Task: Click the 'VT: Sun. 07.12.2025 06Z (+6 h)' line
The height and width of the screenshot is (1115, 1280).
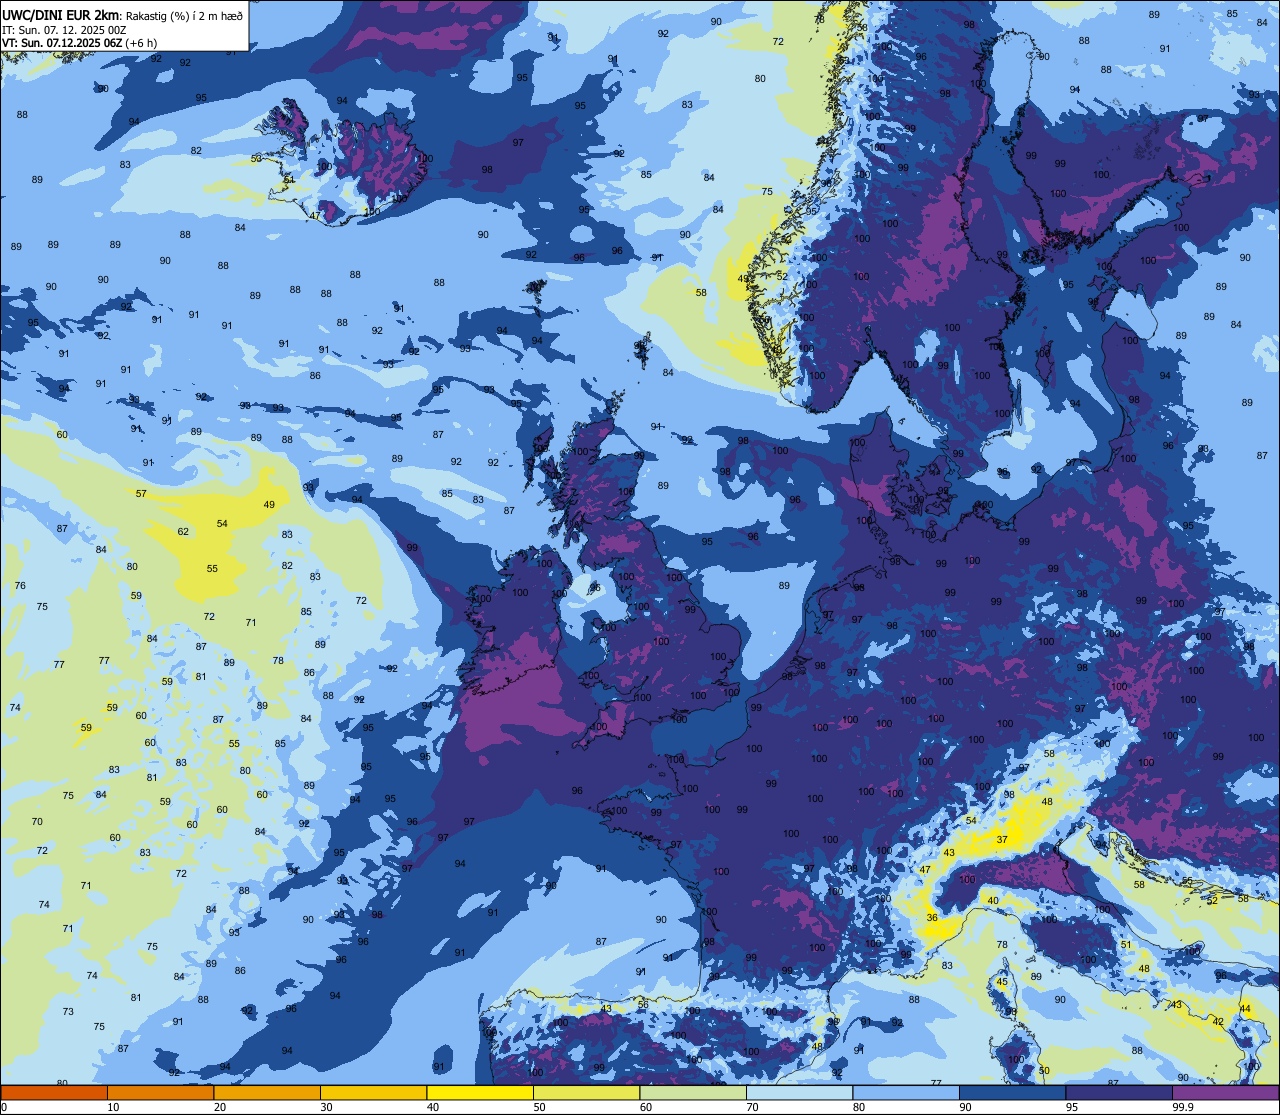Action: pos(80,42)
